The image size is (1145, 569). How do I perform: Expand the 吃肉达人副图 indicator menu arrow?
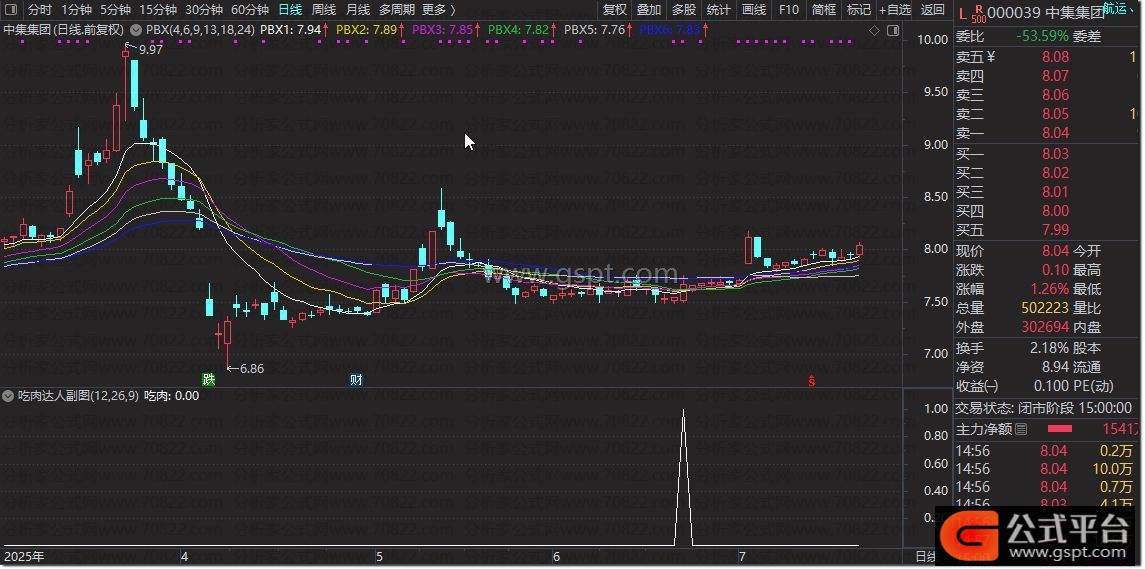8,396
